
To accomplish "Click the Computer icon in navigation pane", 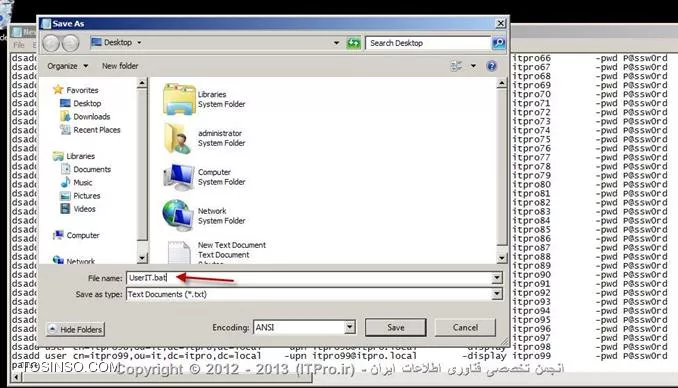I will tap(58, 235).
